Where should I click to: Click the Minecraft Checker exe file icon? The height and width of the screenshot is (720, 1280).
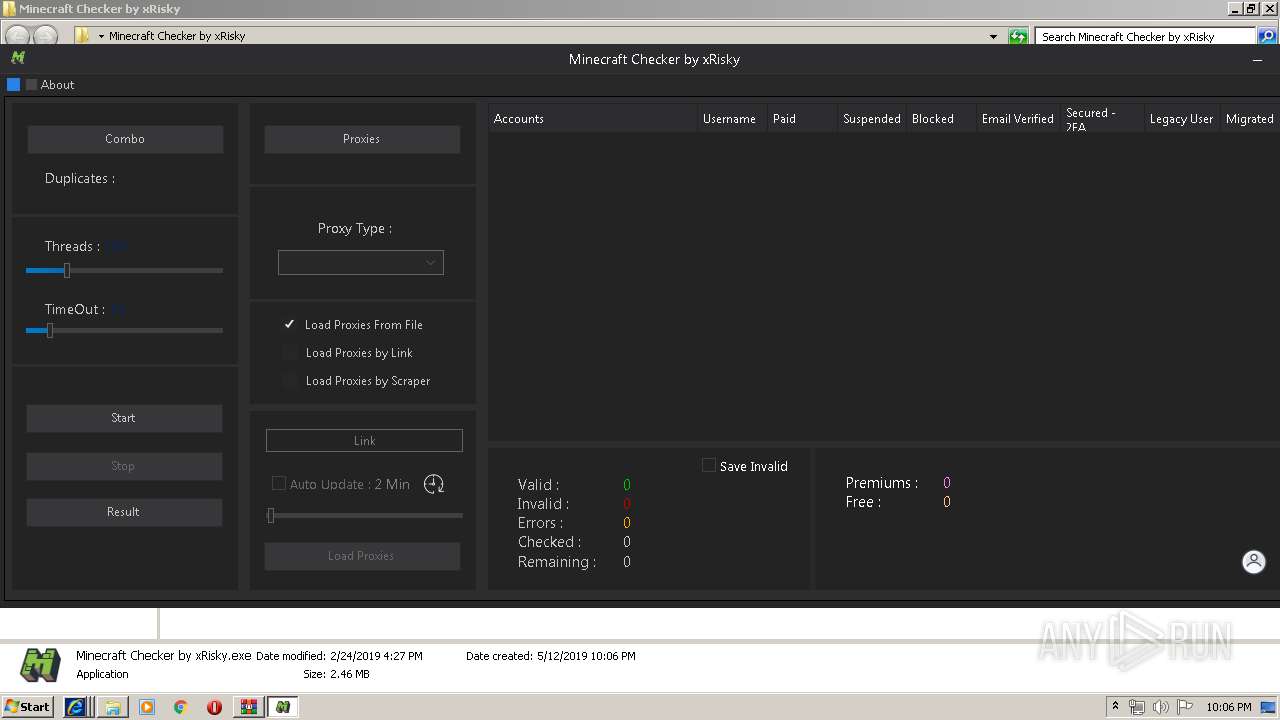(x=41, y=664)
